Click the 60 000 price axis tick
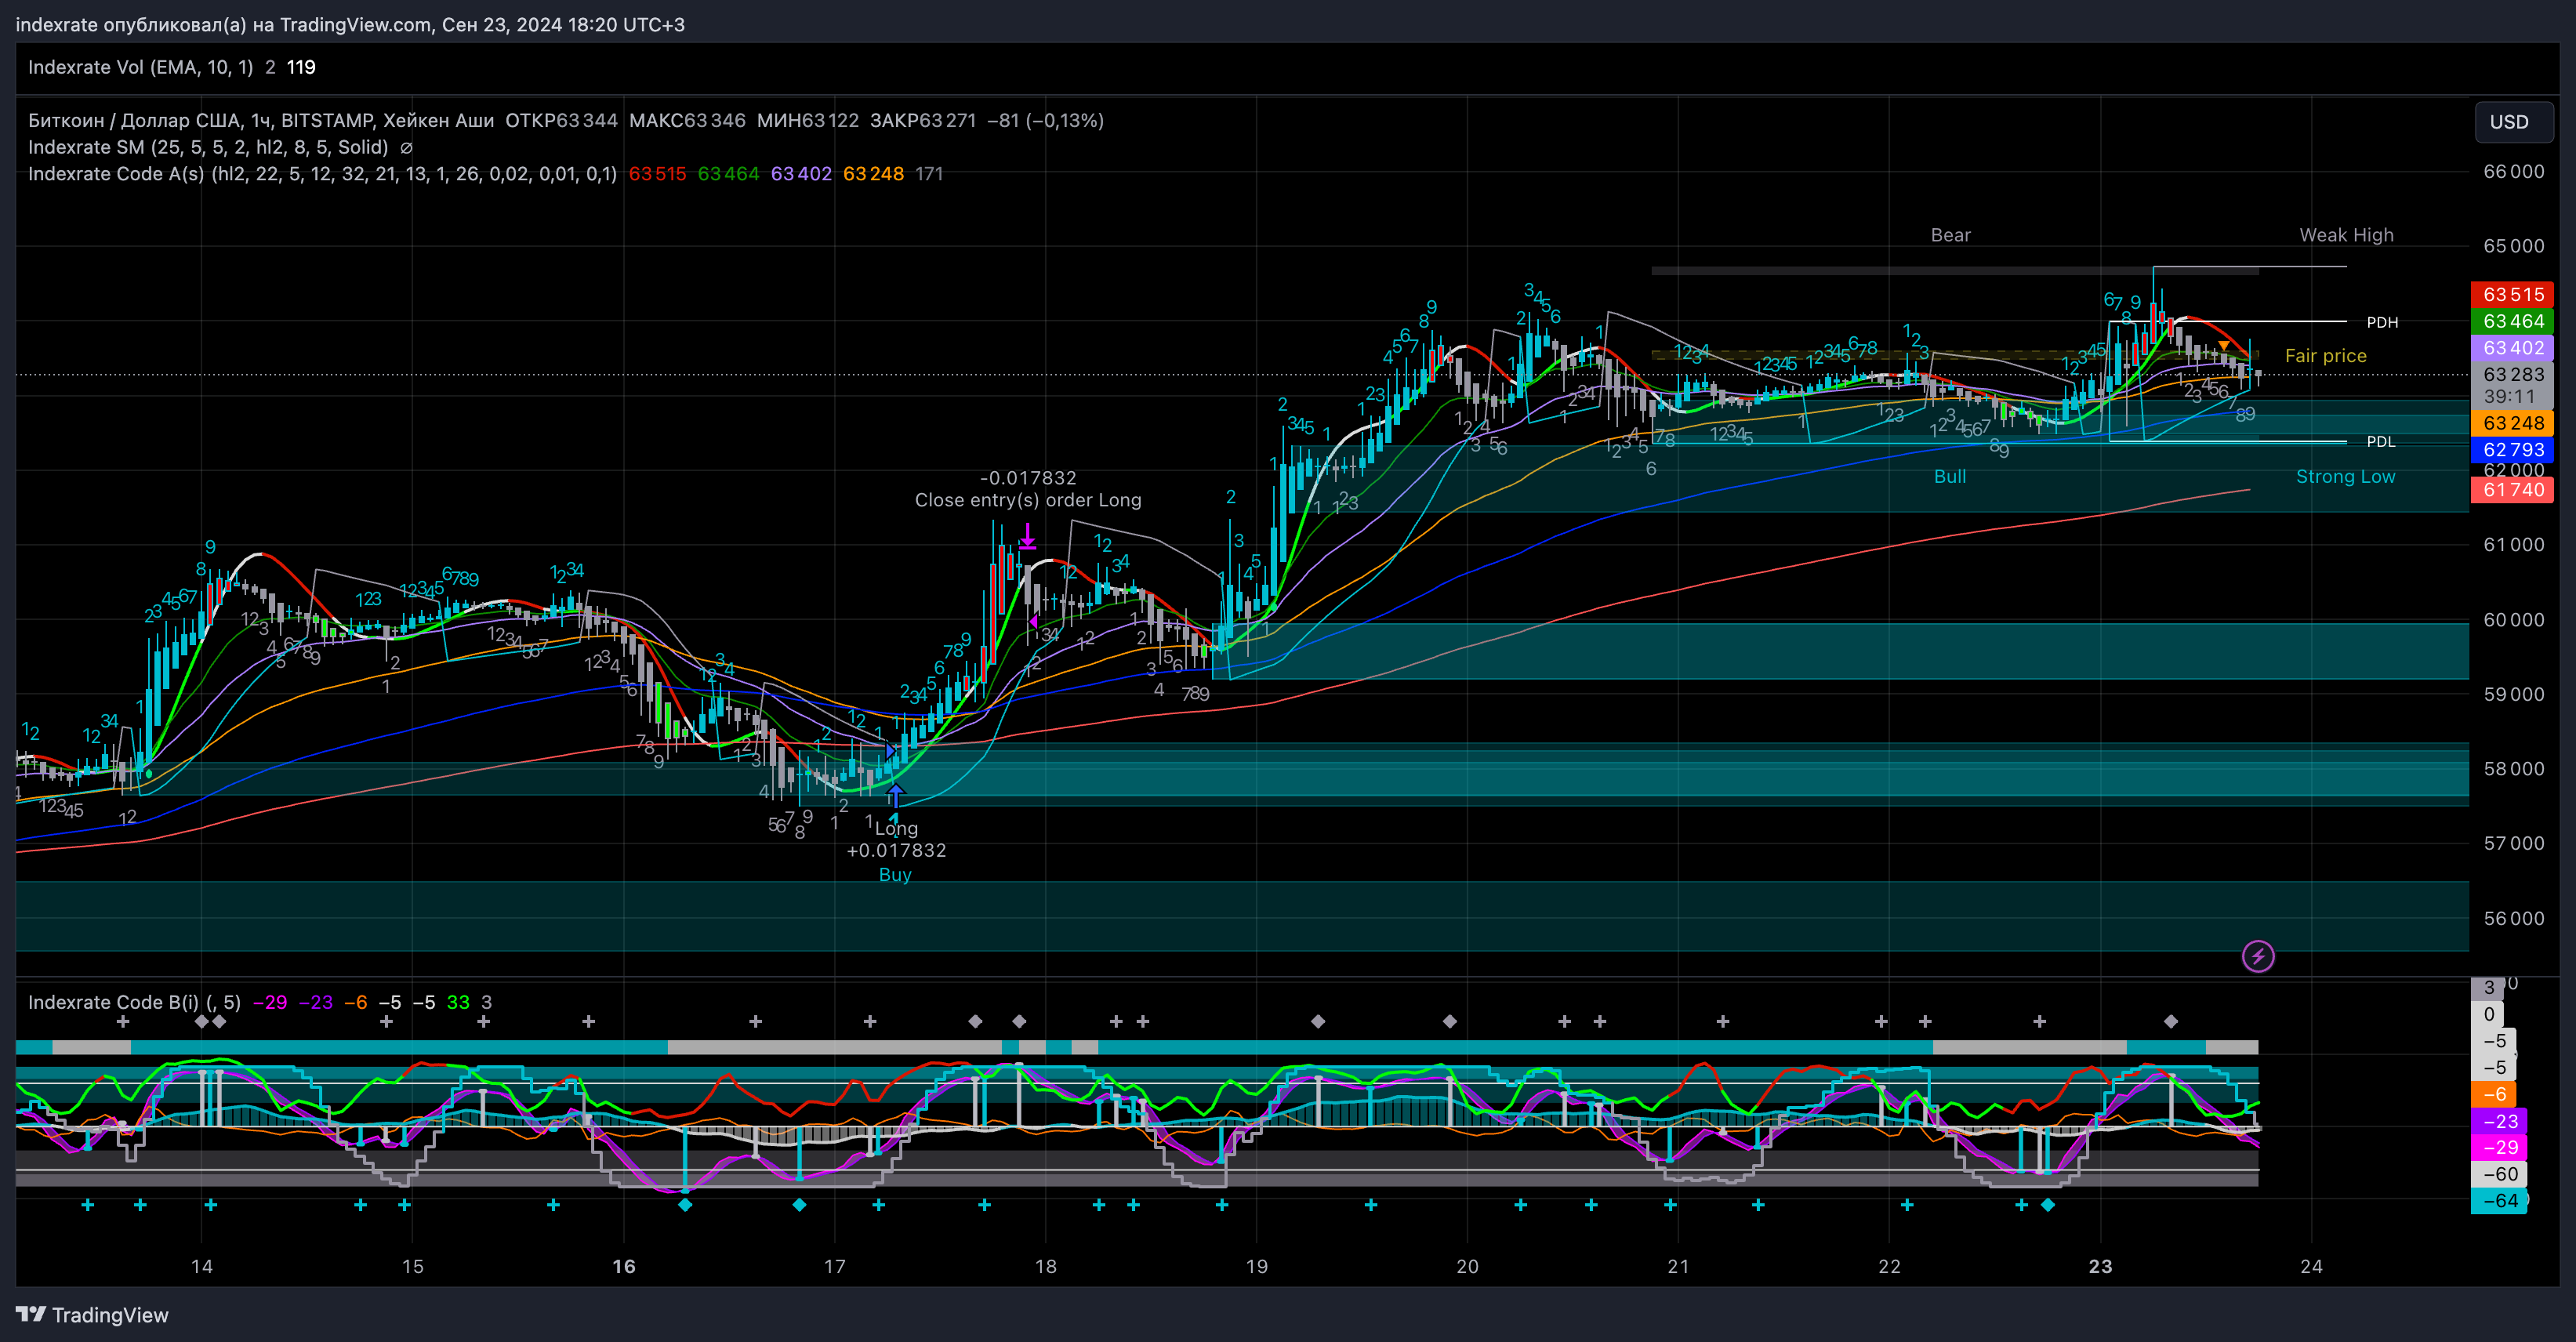The image size is (2576, 1342). click(x=2513, y=620)
